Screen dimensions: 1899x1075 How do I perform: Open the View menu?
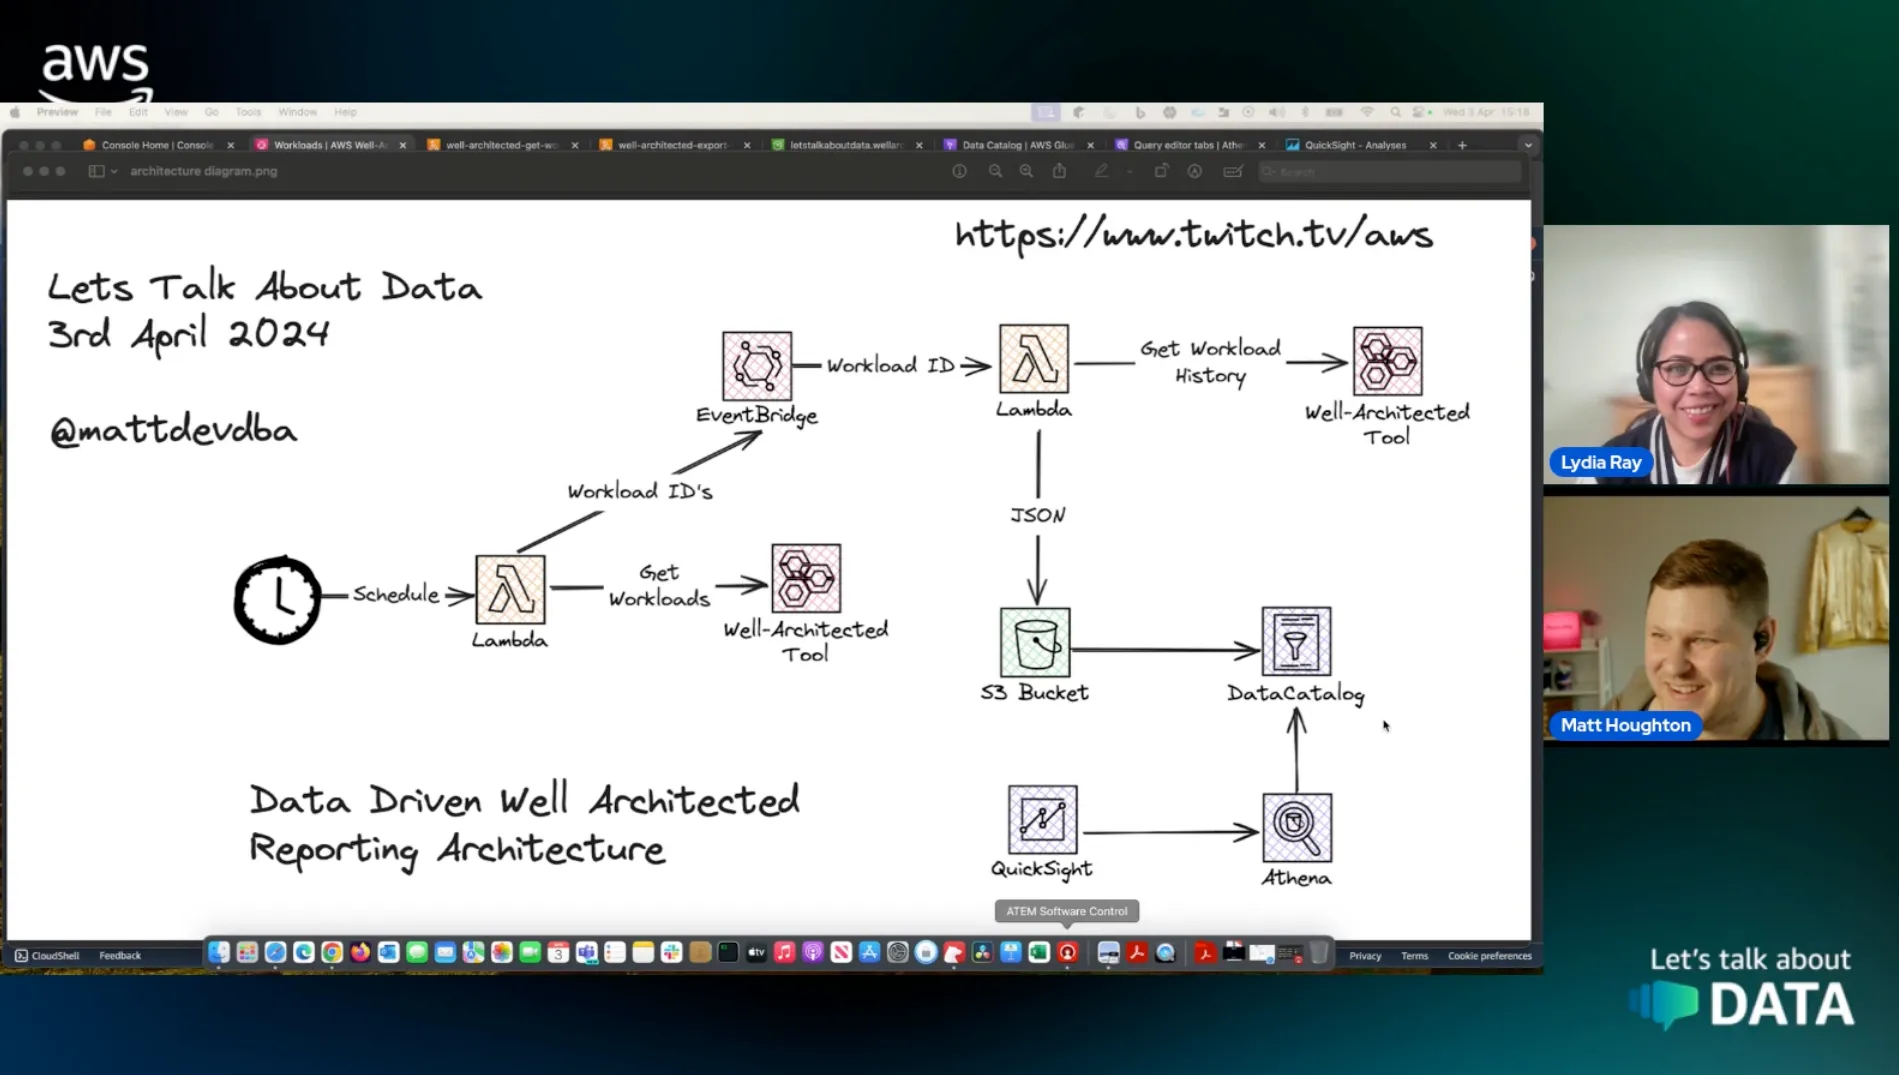click(176, 112)
